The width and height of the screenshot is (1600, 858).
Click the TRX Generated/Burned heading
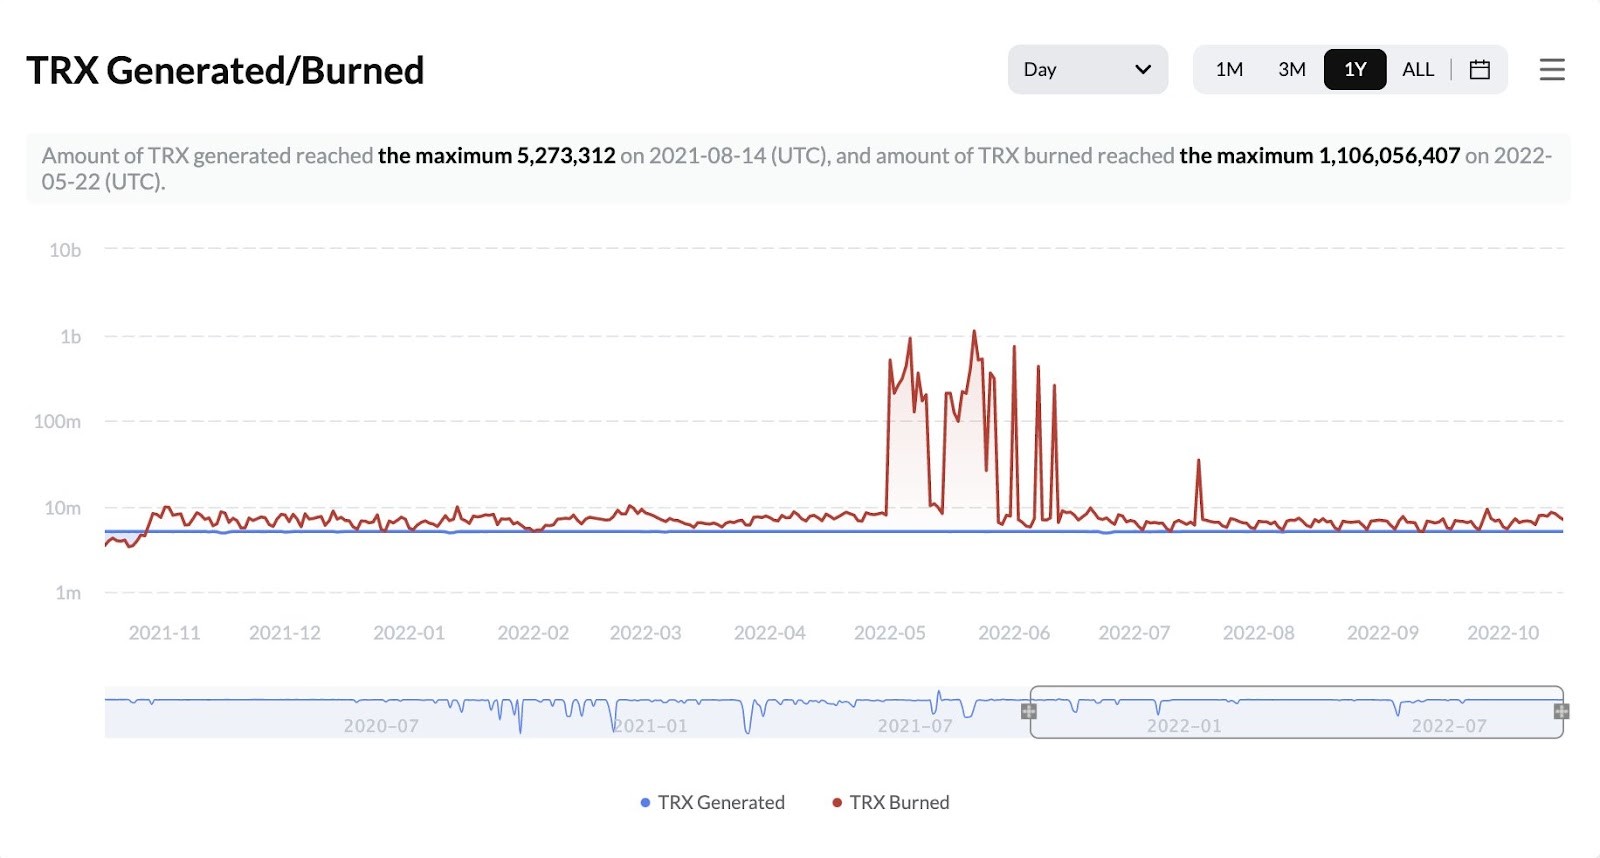225,70
